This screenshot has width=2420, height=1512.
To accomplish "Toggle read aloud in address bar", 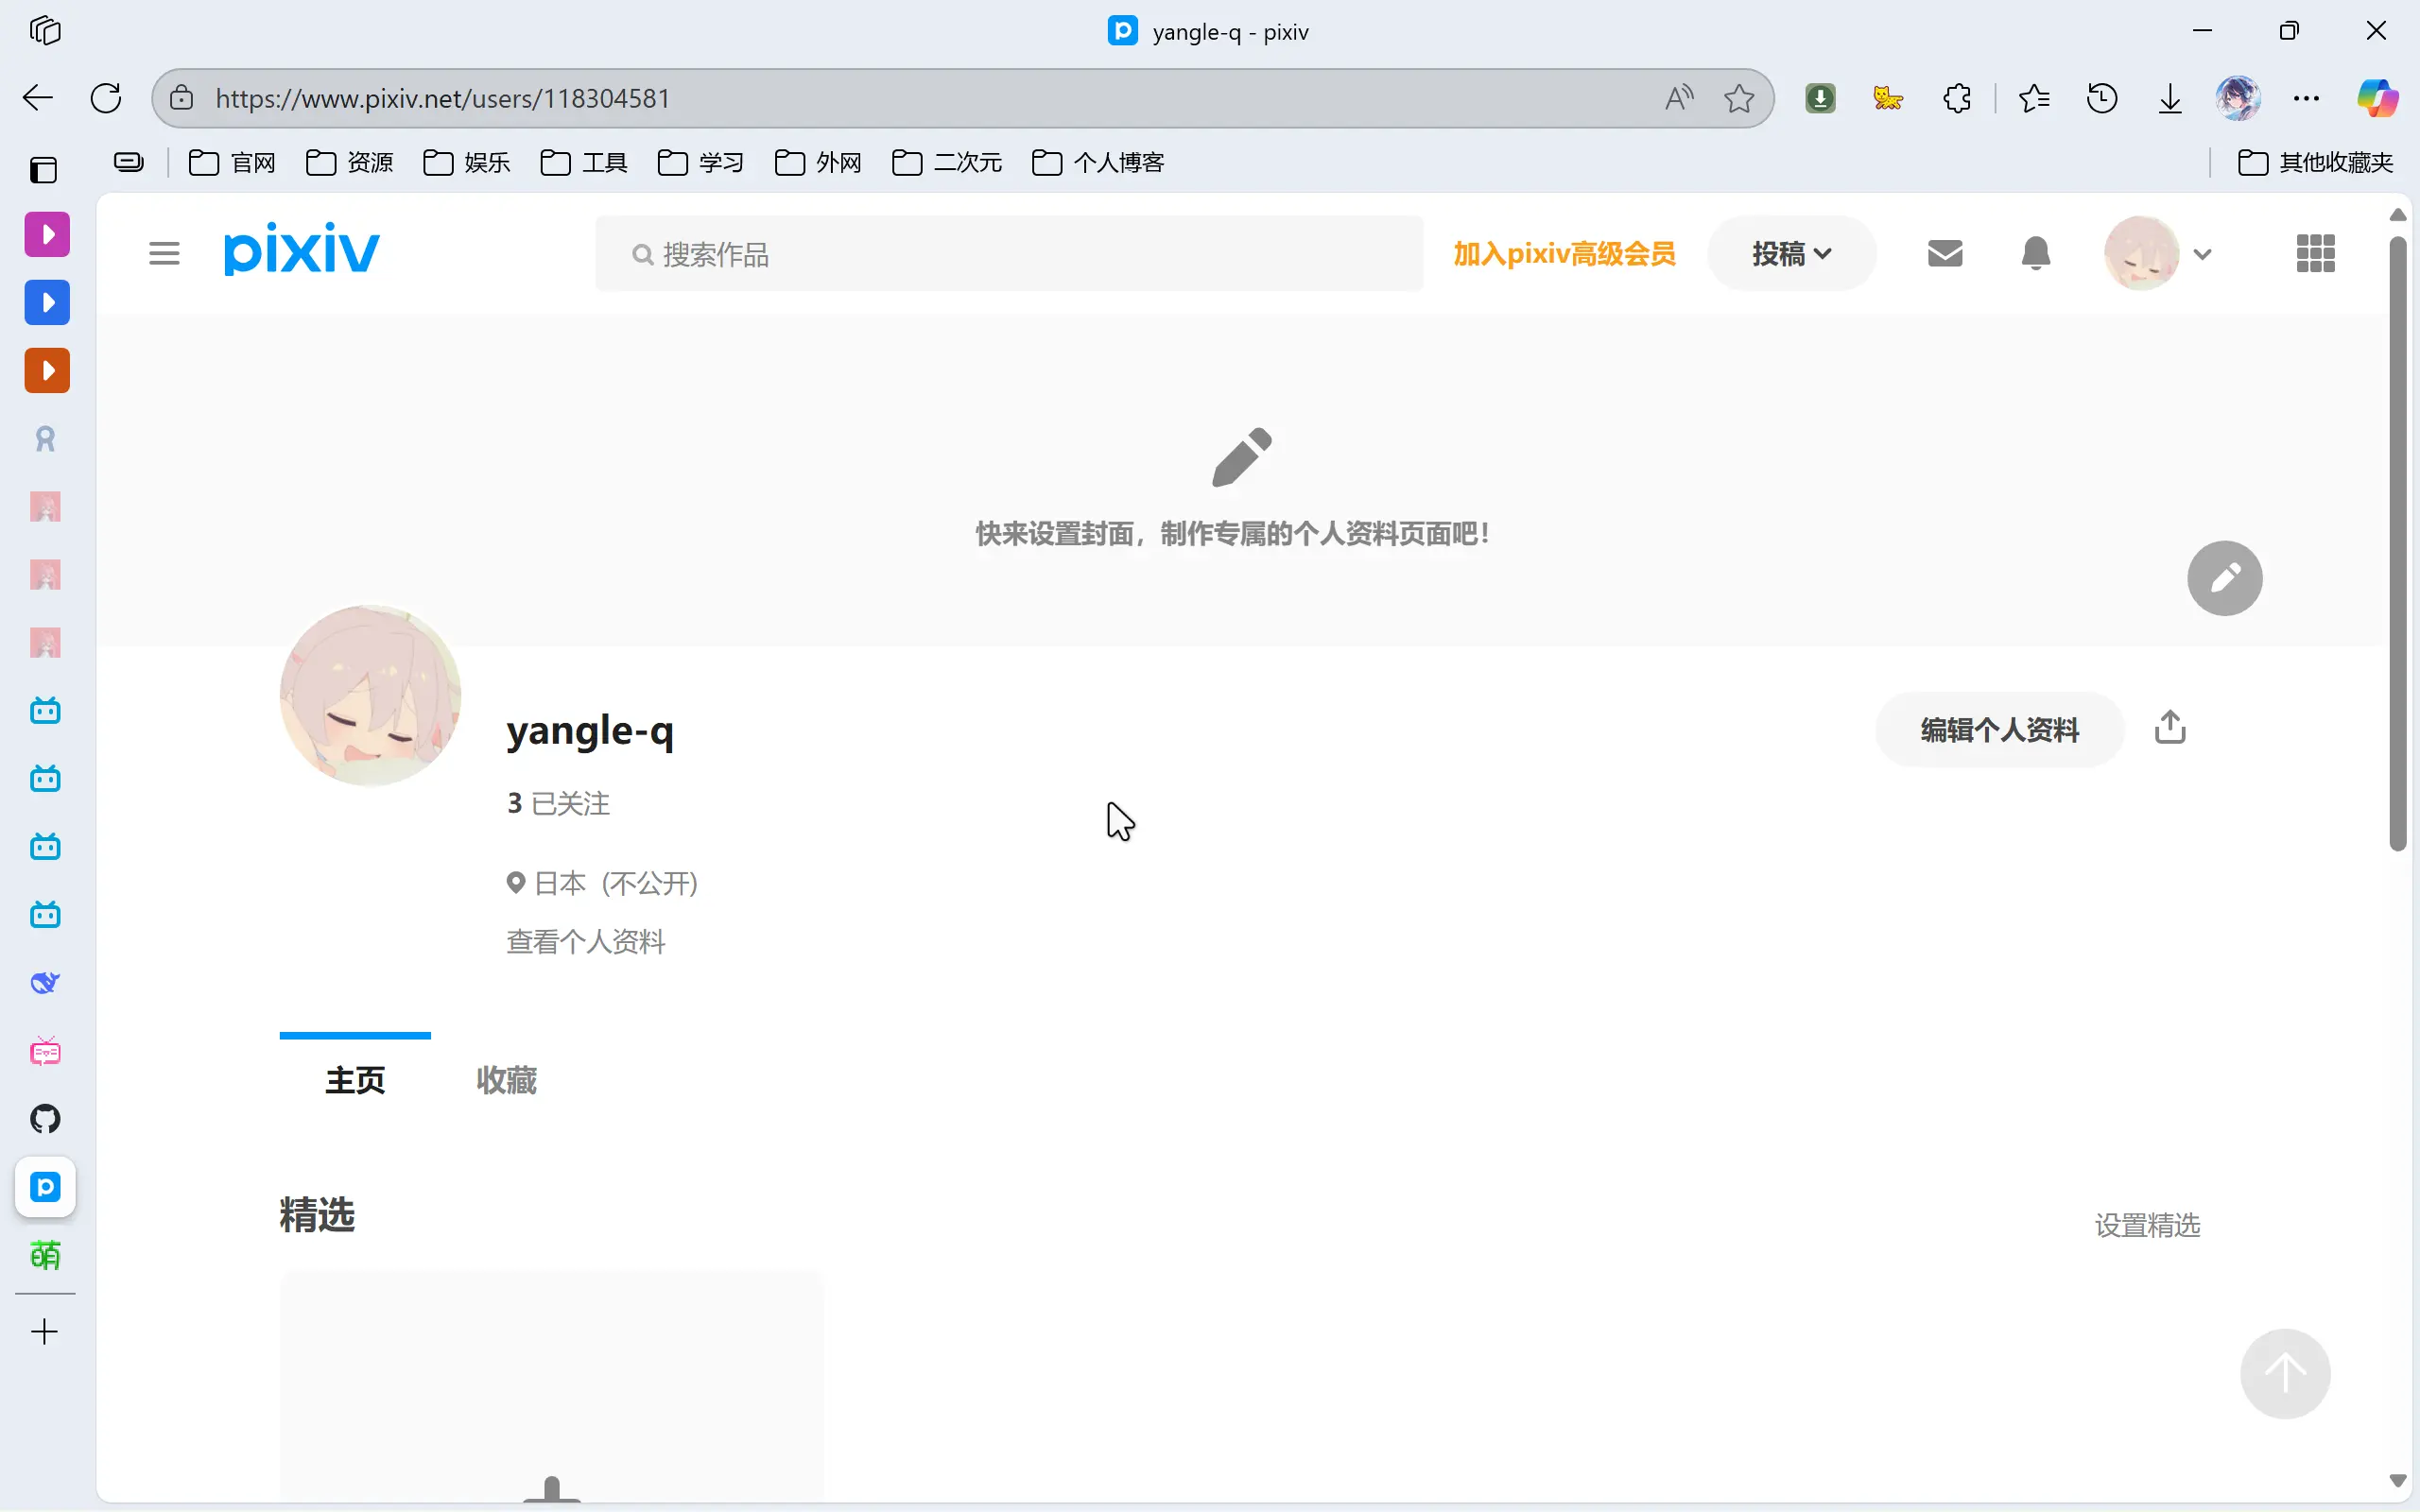I will point(1679,98).
